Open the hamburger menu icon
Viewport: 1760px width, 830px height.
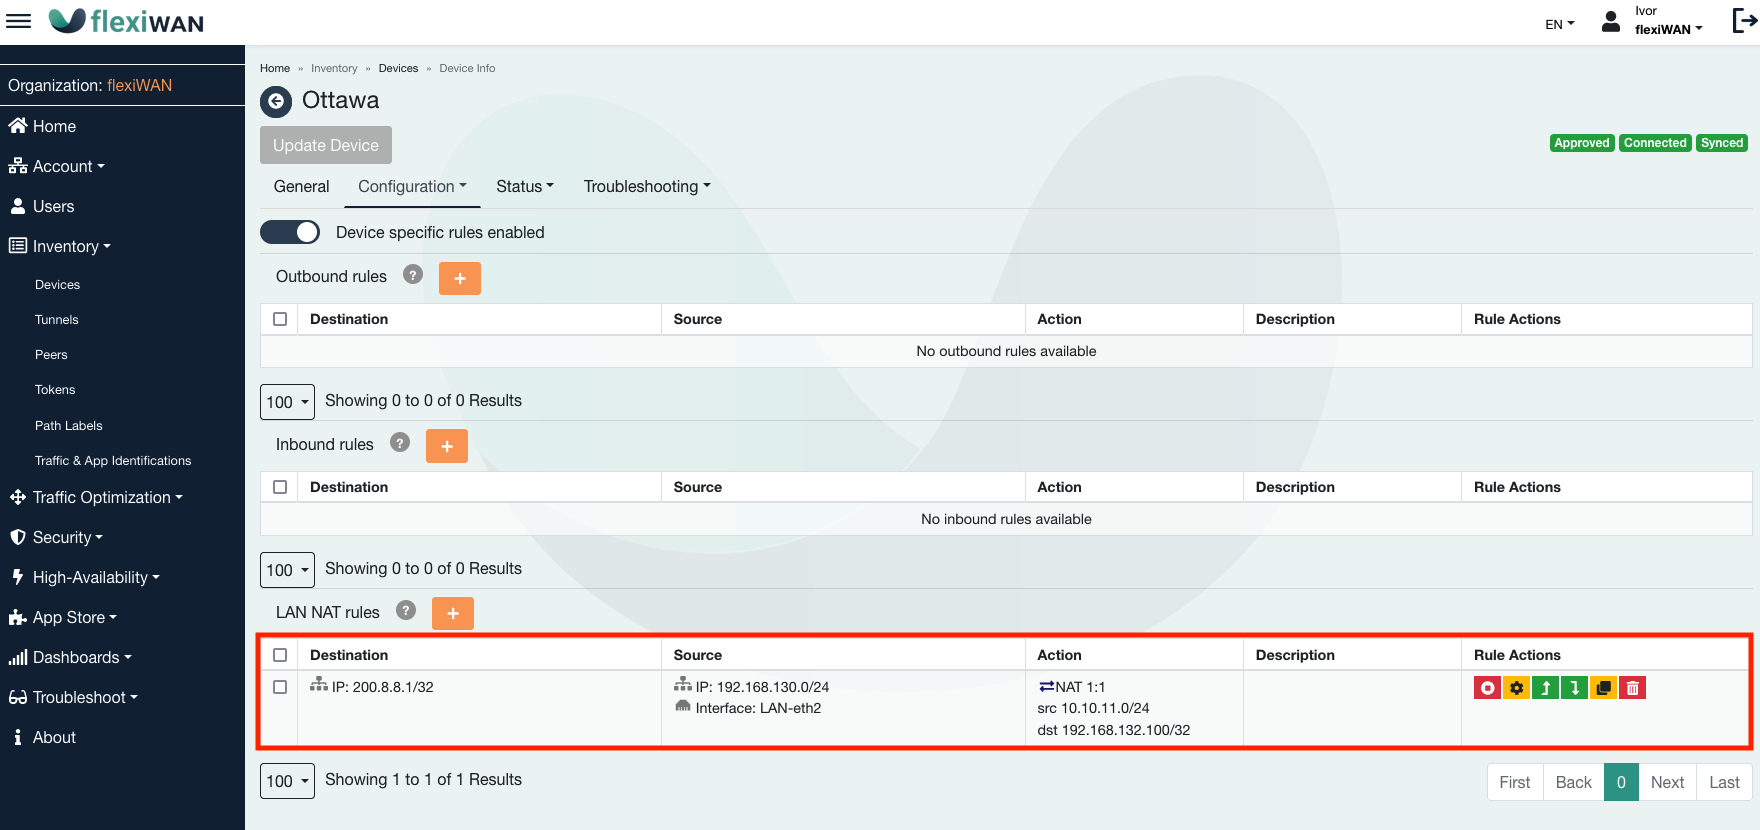[19, 21]
